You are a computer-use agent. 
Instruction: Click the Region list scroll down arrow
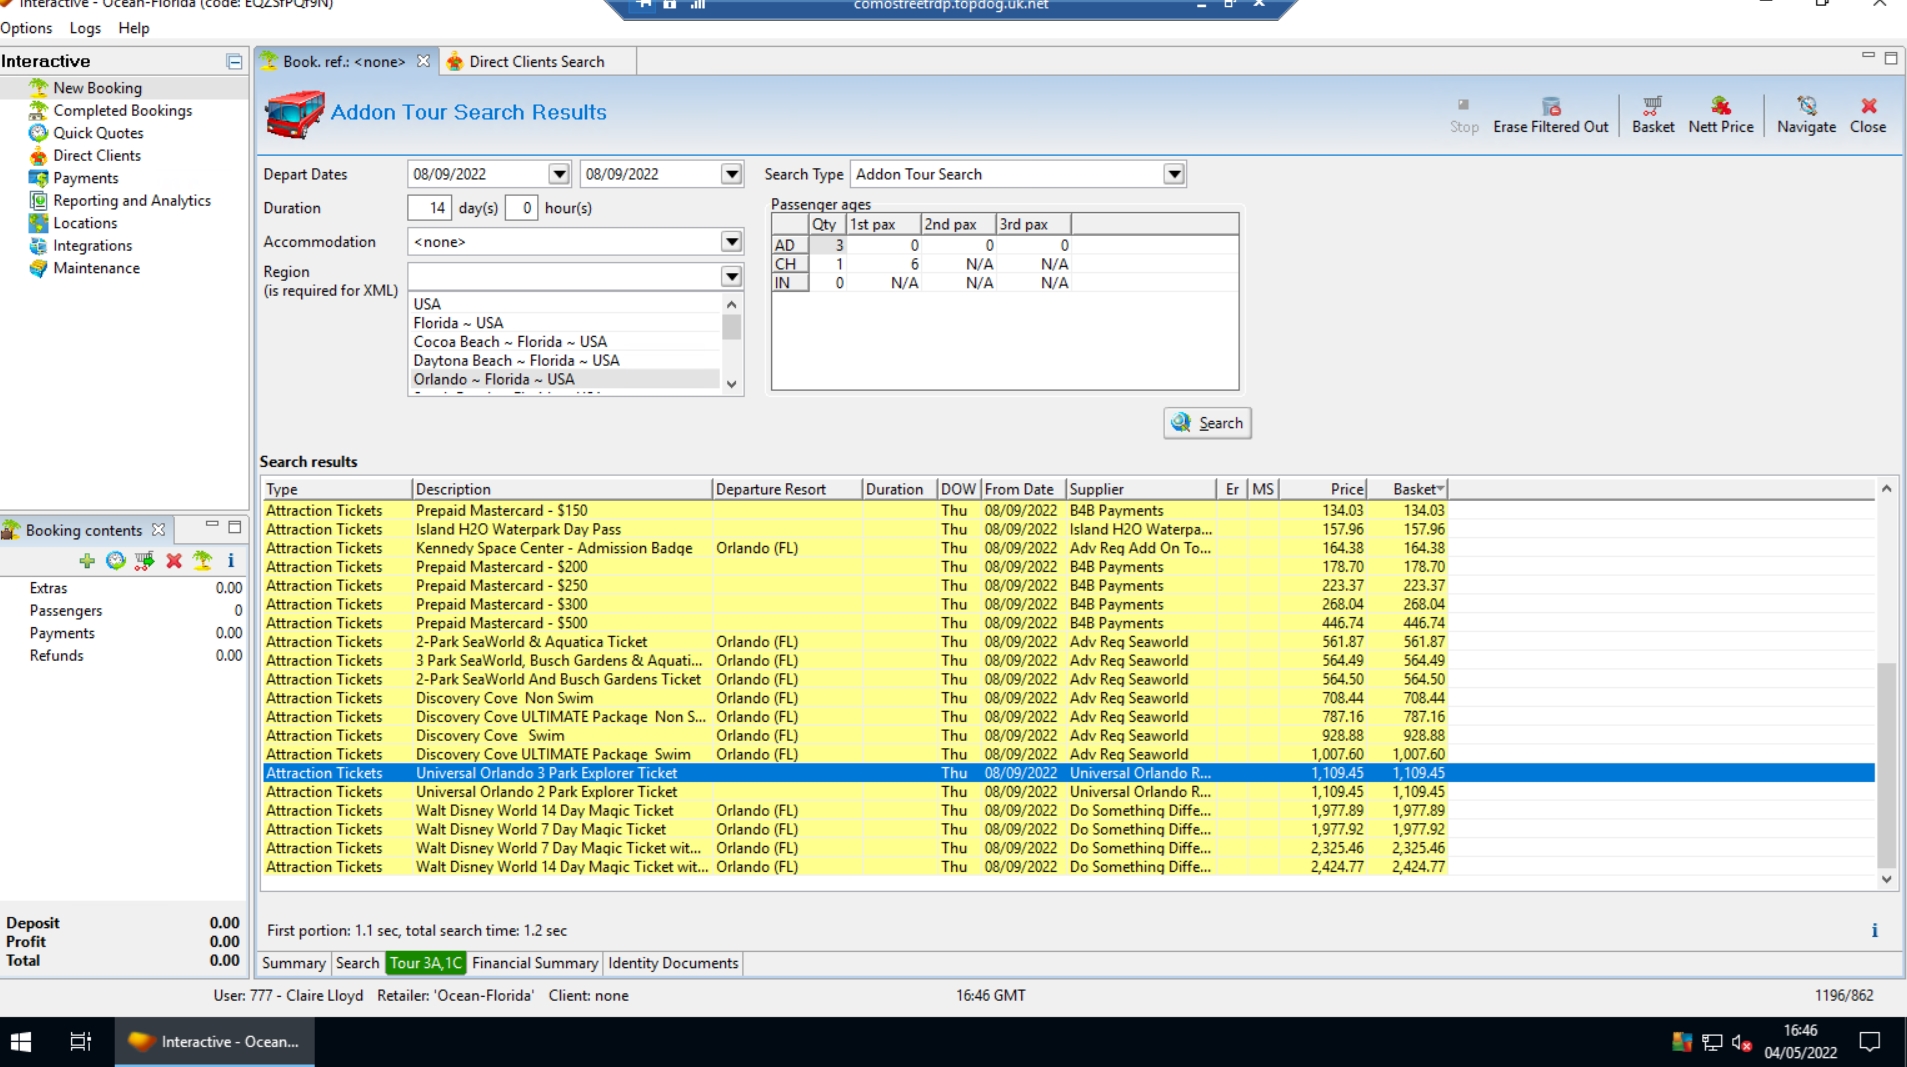732,384
